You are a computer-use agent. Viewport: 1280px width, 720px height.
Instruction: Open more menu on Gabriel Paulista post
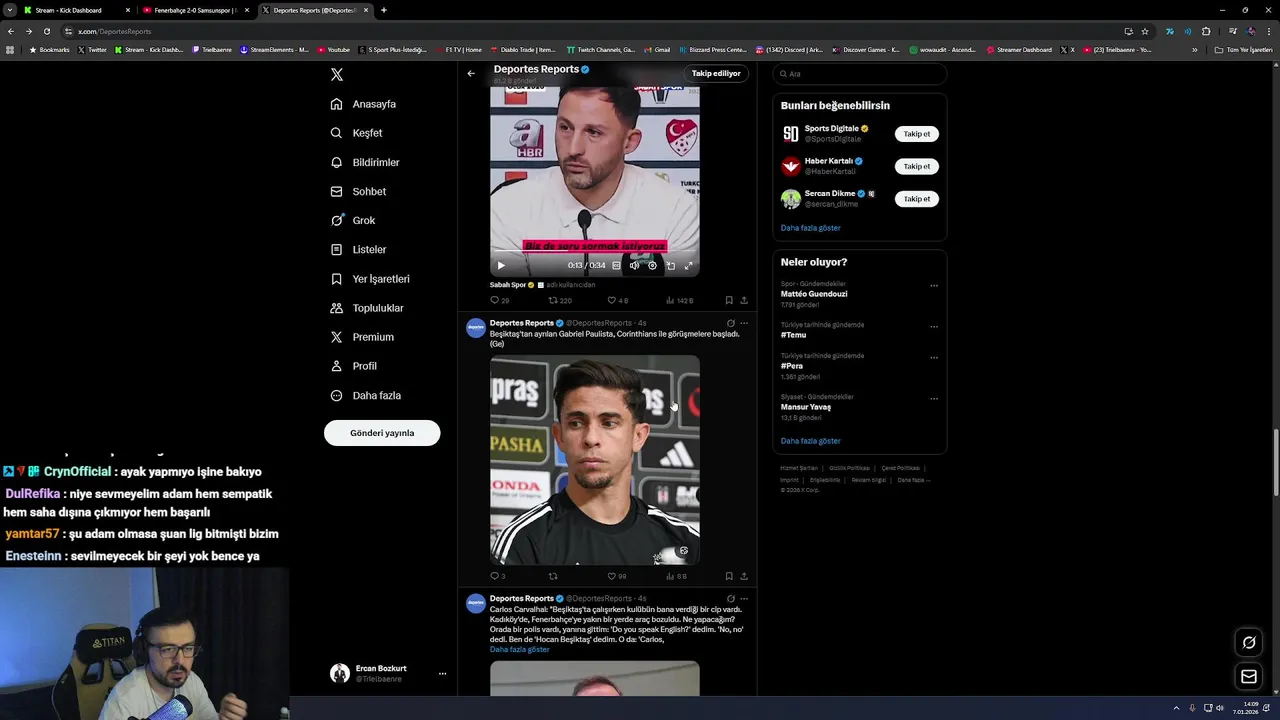coord(743,323)
